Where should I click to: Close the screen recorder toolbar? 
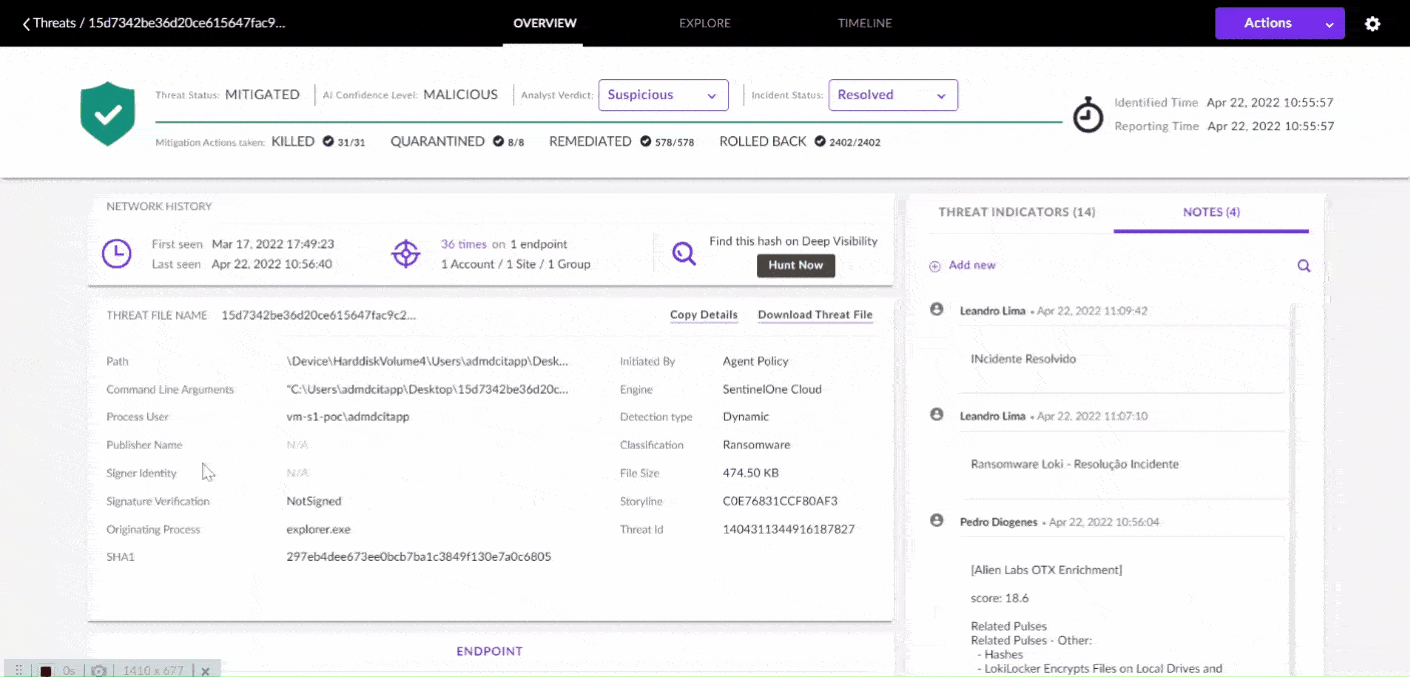click(x=205, y=671)
